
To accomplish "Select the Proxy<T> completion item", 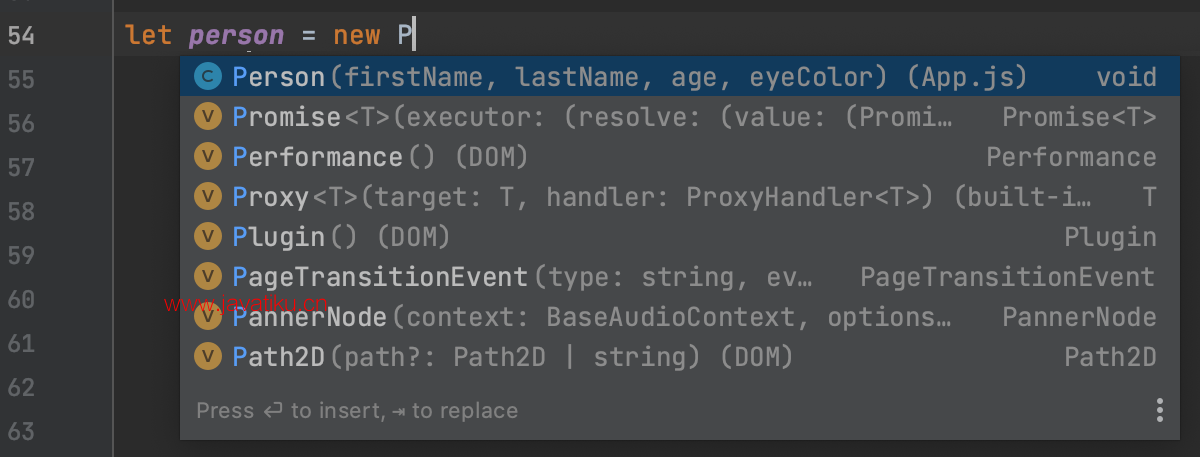I will (675, 197).
